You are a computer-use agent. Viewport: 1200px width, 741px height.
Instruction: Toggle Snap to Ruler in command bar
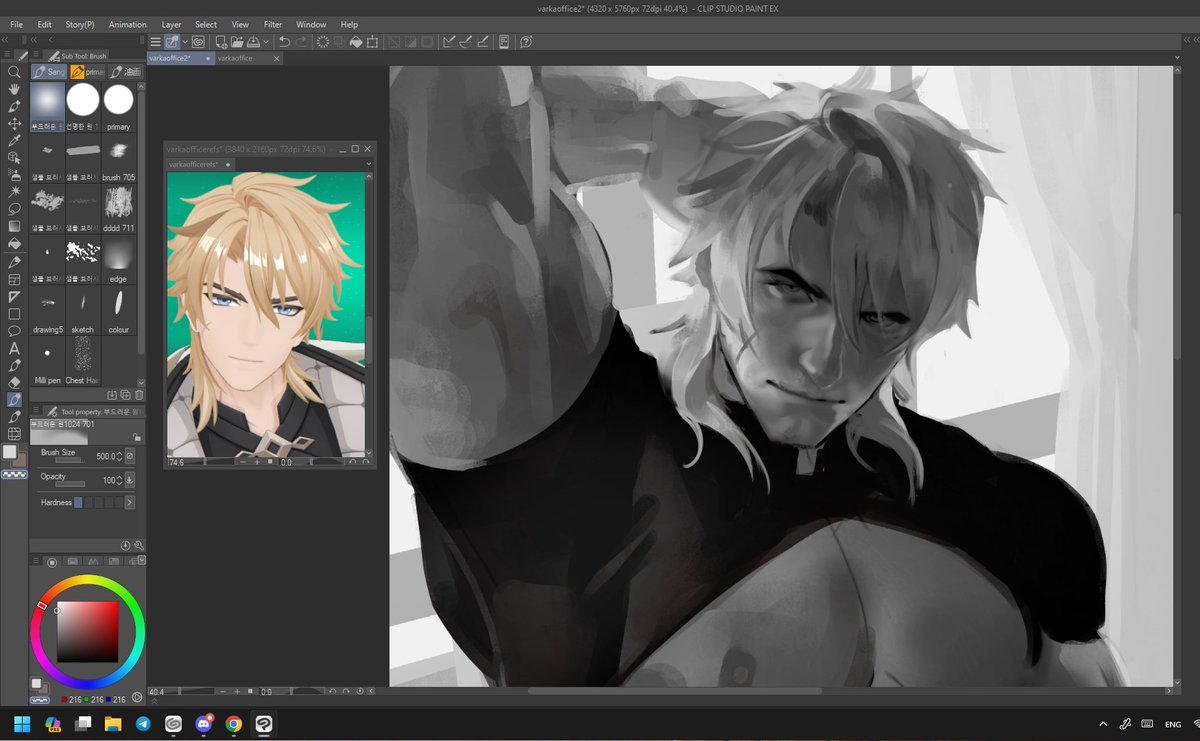click(448, 42)
